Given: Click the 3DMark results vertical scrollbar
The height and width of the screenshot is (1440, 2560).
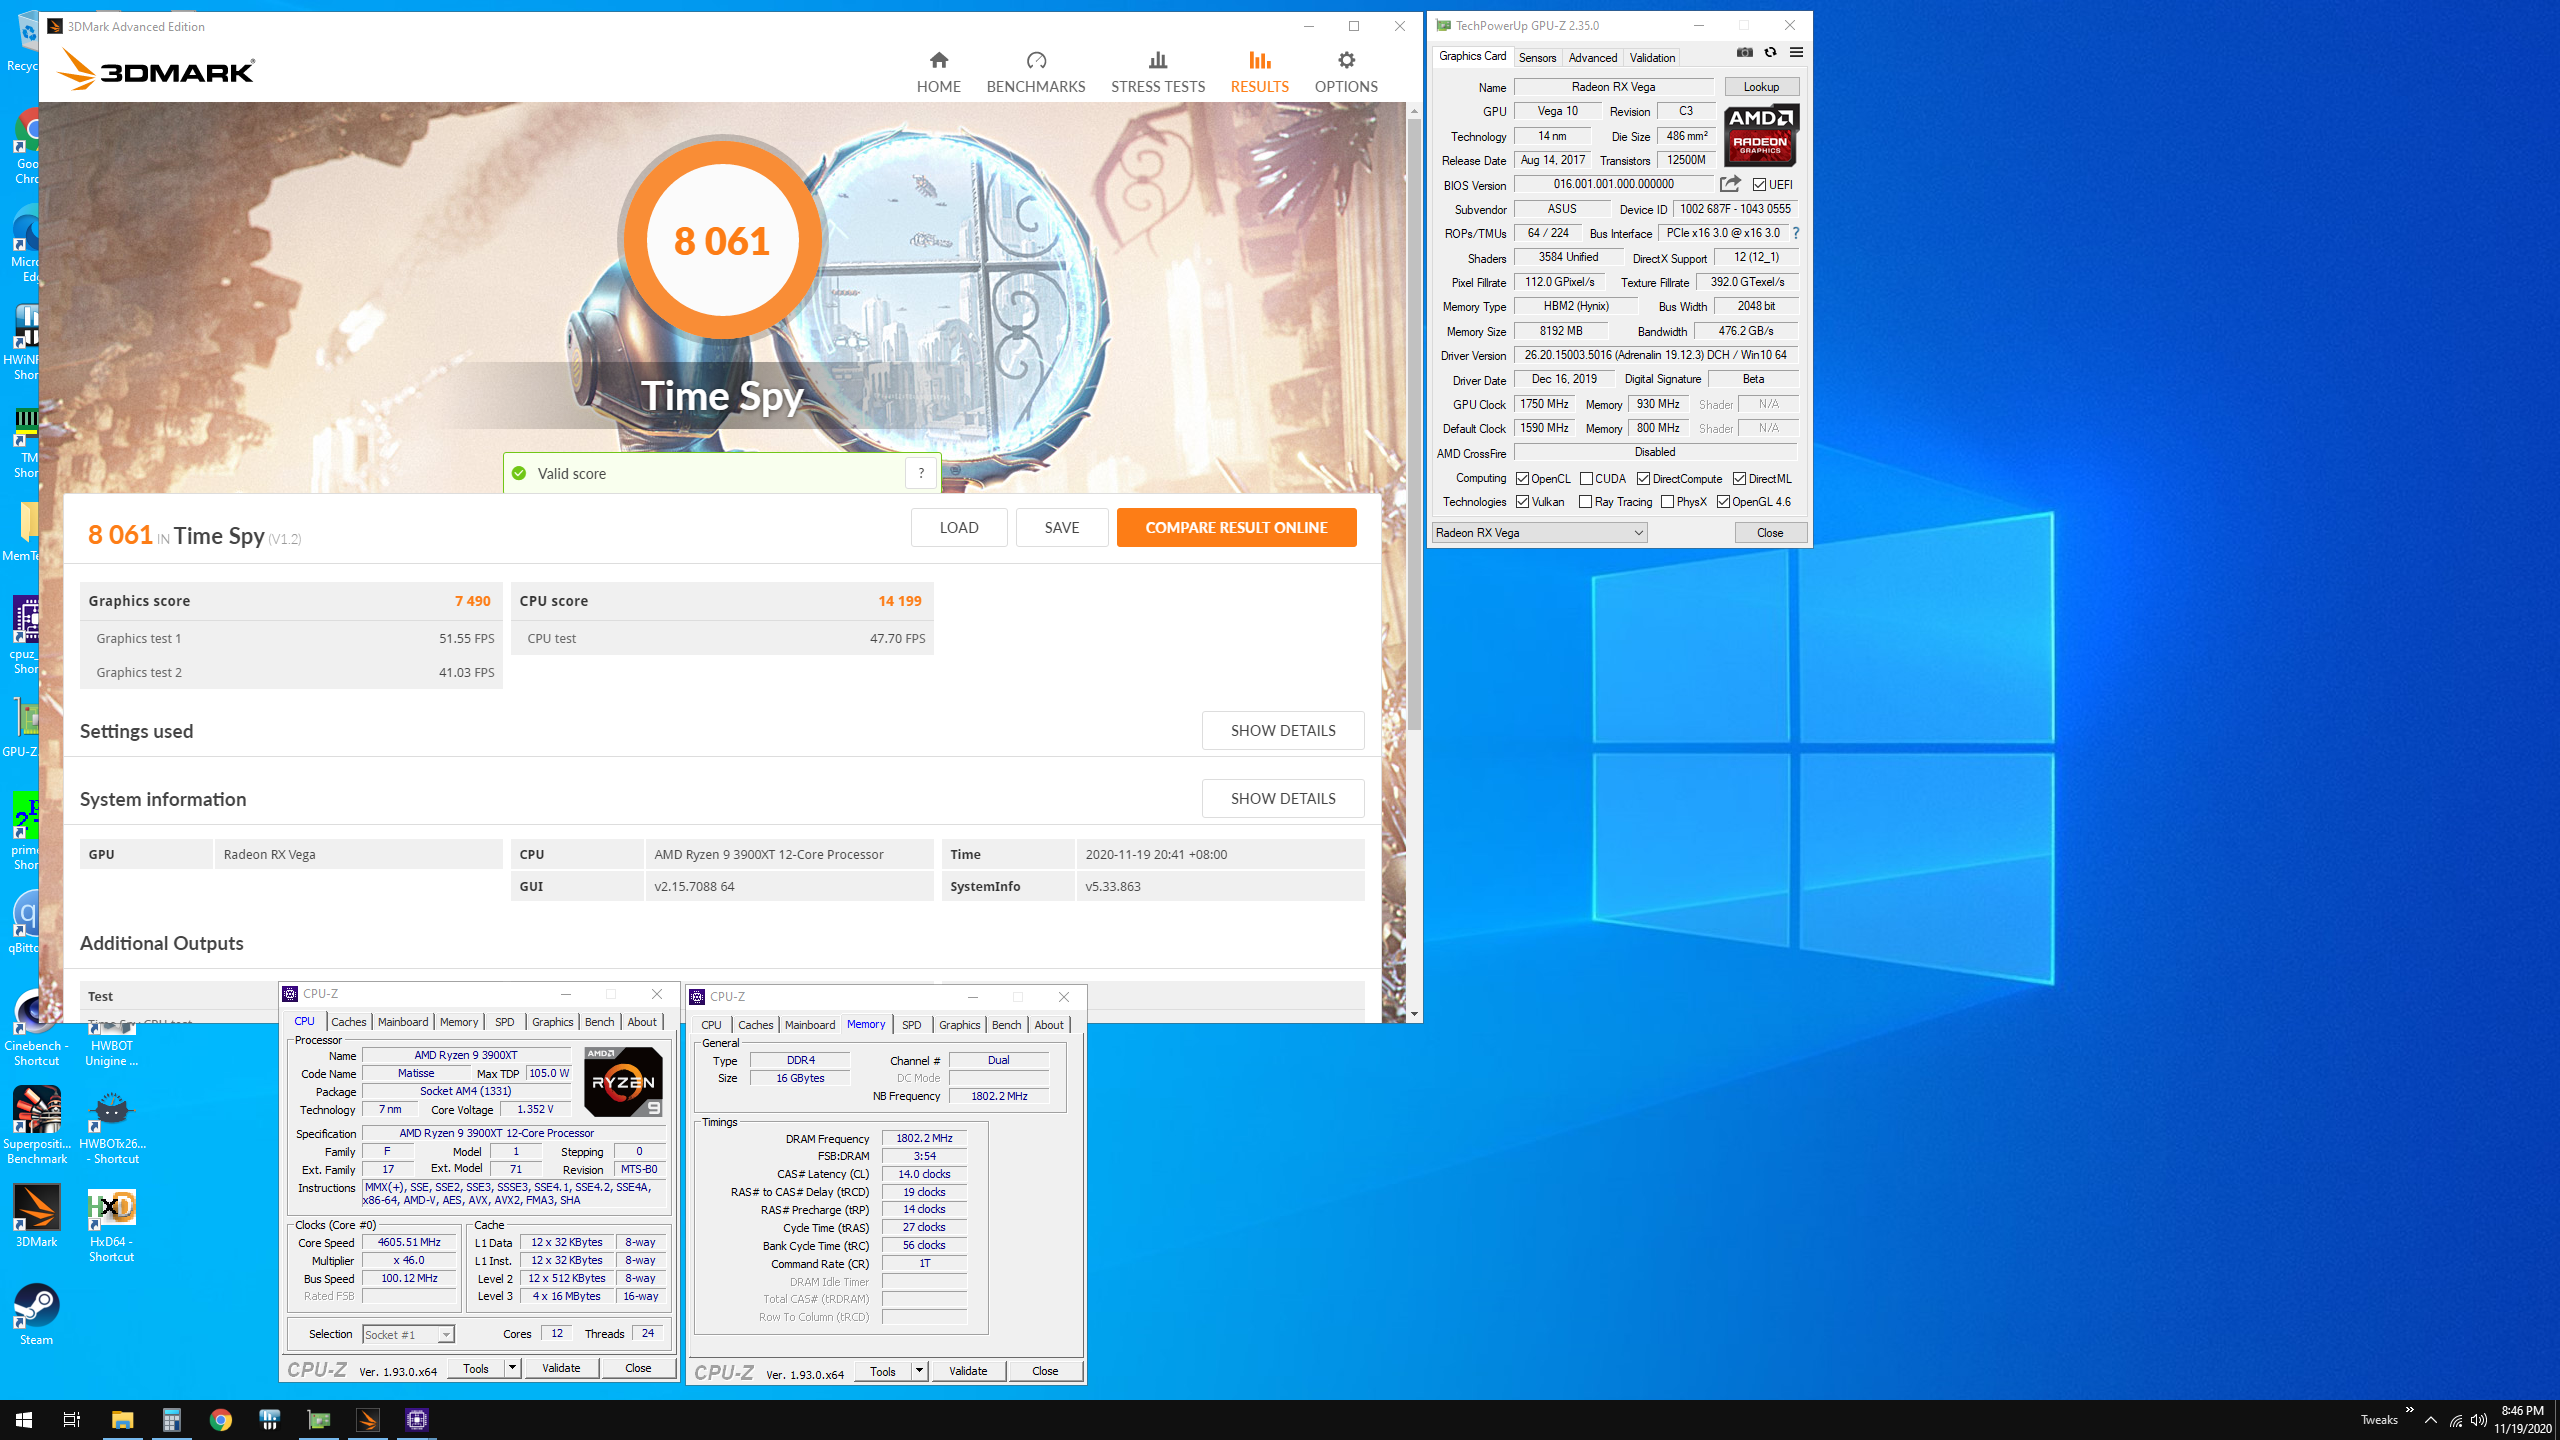Looking at the screenshot, I should (x=1414, y=425).
